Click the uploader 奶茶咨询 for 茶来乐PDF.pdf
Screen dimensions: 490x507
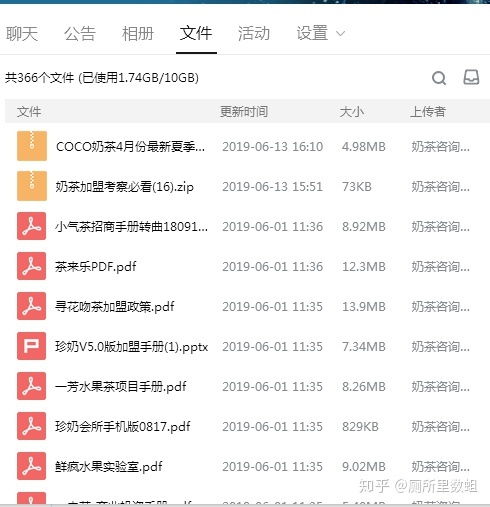[440, 267]
